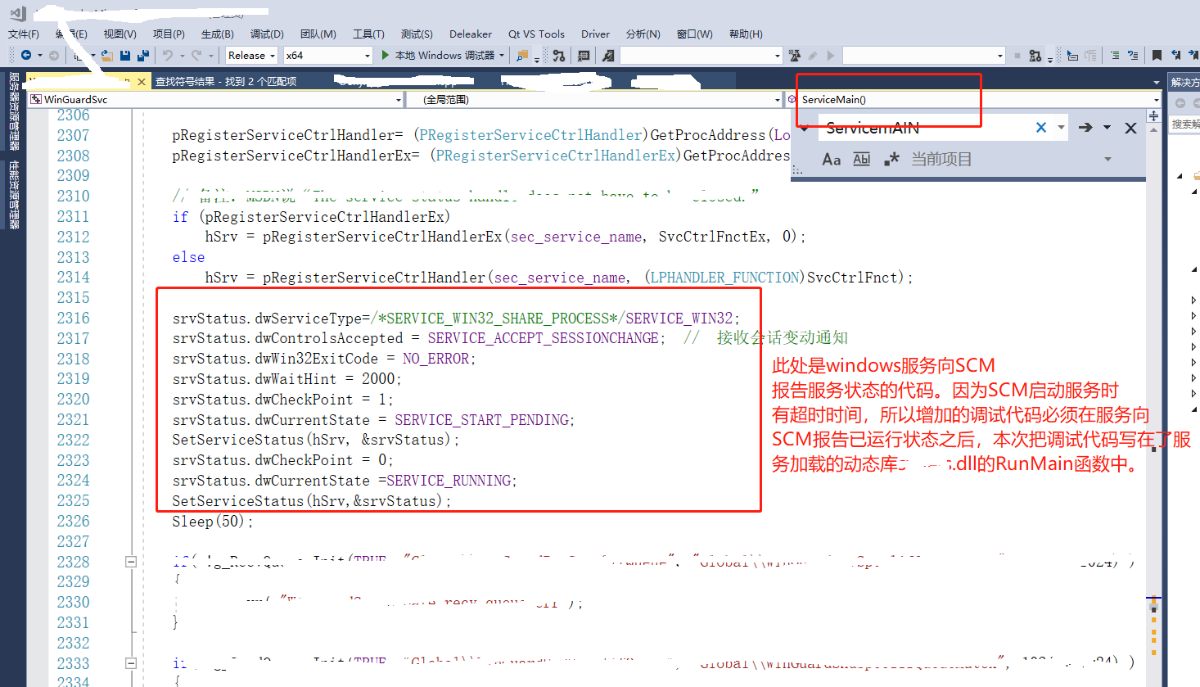Open the Release configuration dropdown

251,55
